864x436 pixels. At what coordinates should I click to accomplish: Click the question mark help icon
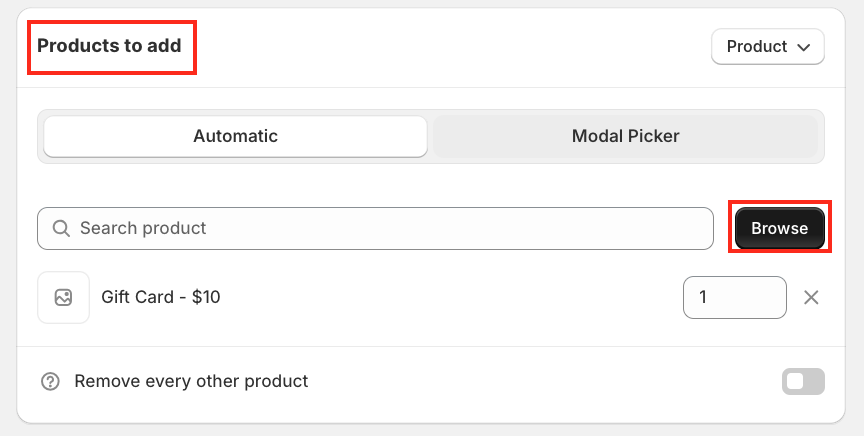coord(50,382)
